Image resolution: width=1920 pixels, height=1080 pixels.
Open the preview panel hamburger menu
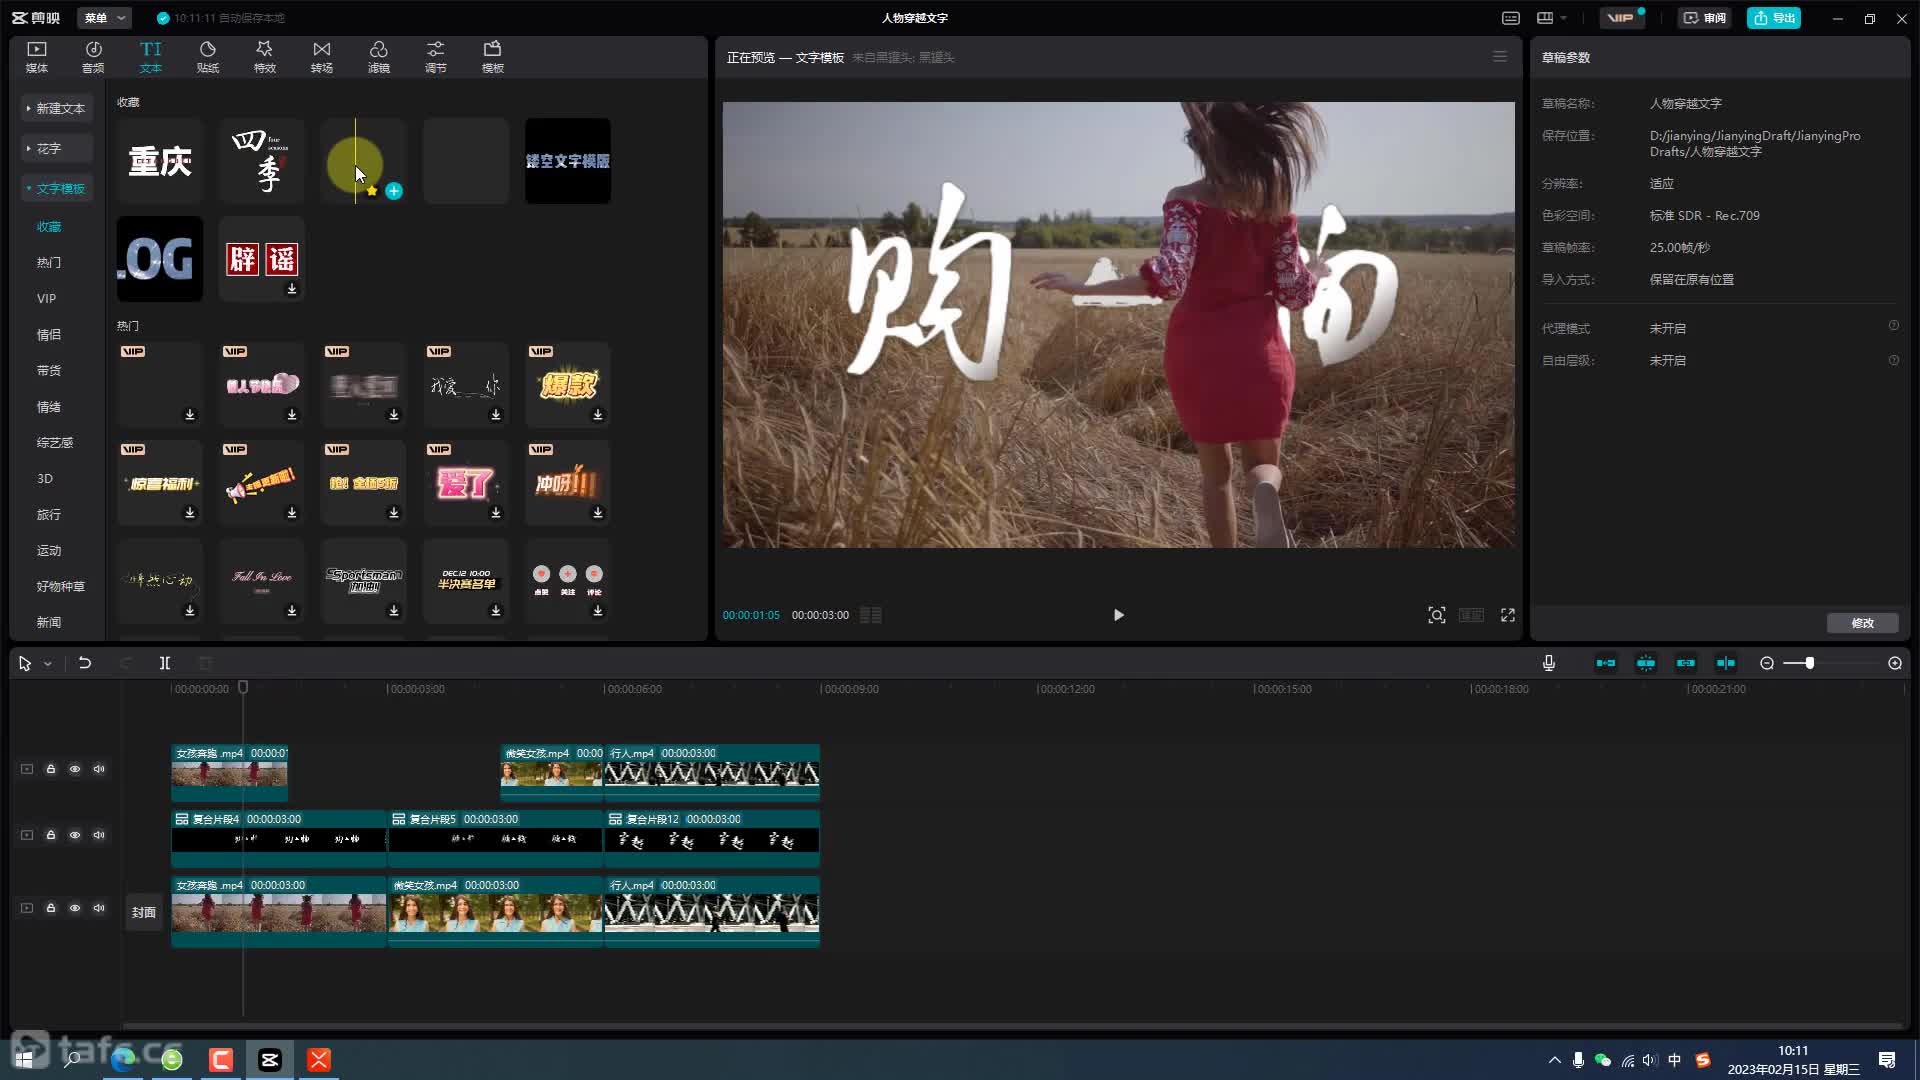pyautogui.click(x=1500, y=57)
